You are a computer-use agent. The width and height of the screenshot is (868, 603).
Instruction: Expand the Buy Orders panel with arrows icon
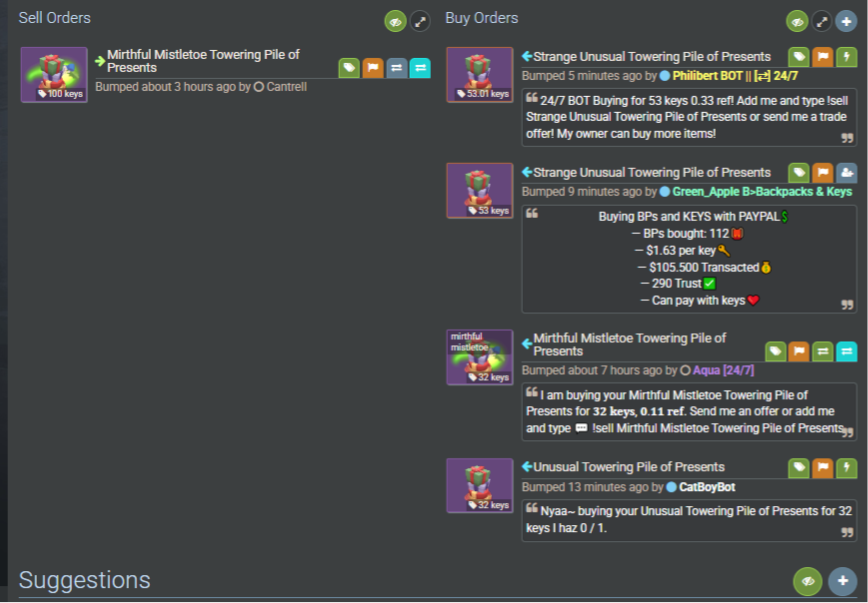[822, 22]
